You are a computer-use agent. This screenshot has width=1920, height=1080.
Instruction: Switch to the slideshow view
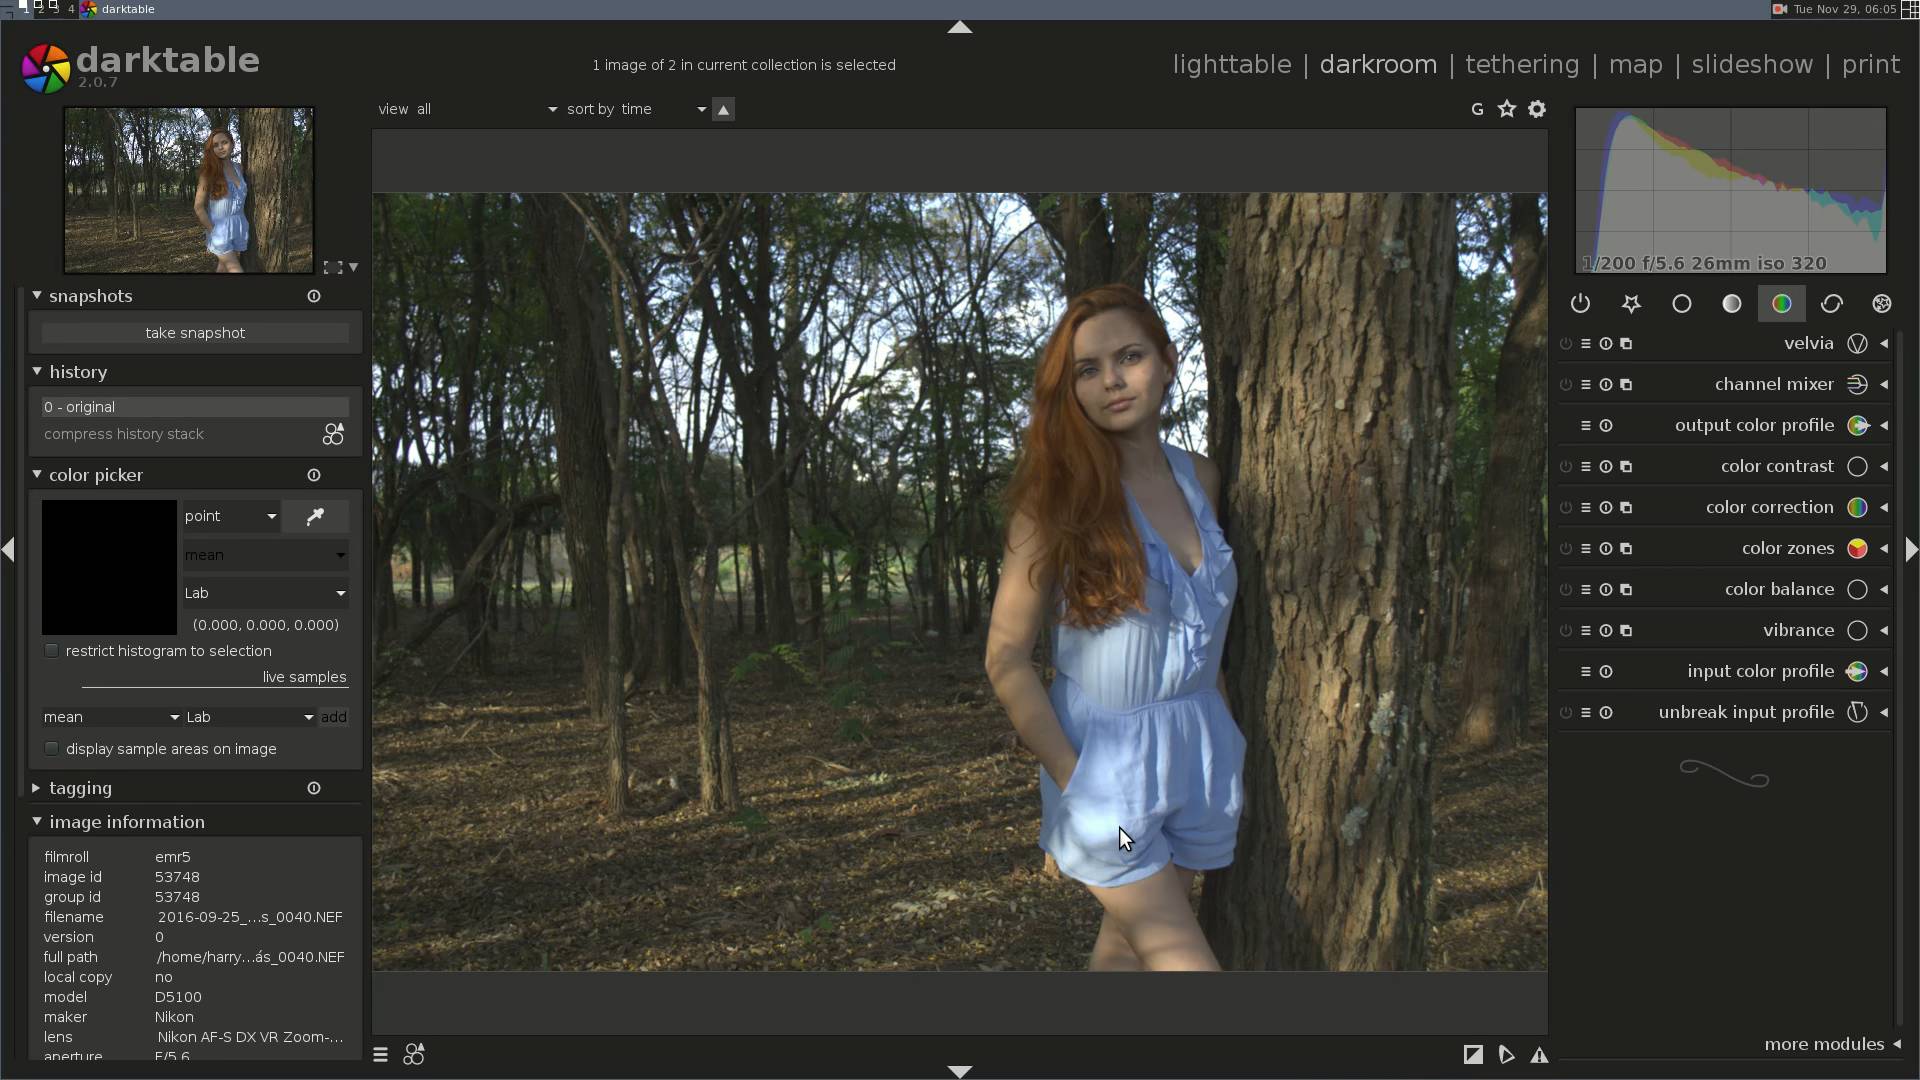coord(1751,65)
